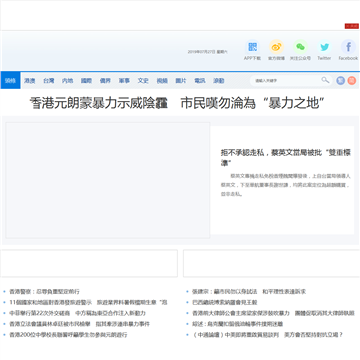
Task: Go to the 滾動 section
Action: point(219,81)
